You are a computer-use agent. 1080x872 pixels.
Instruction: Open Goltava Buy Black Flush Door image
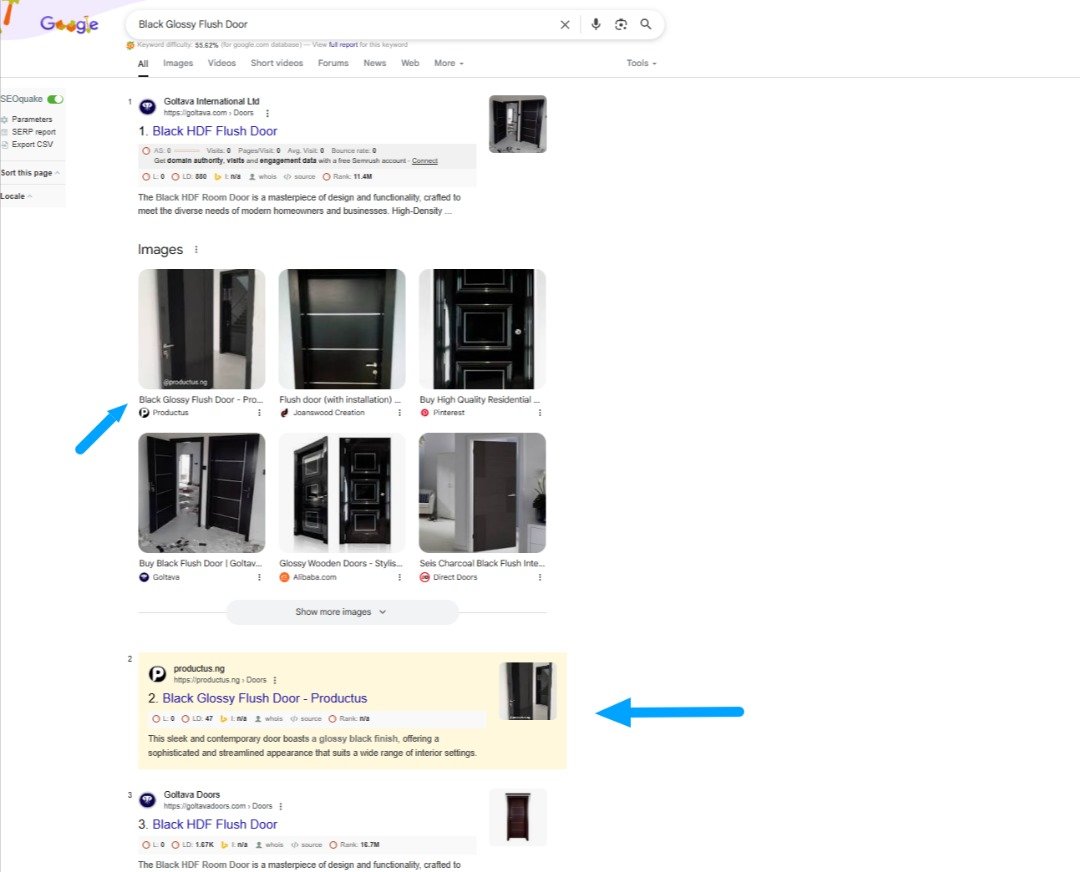click(201, 492)
